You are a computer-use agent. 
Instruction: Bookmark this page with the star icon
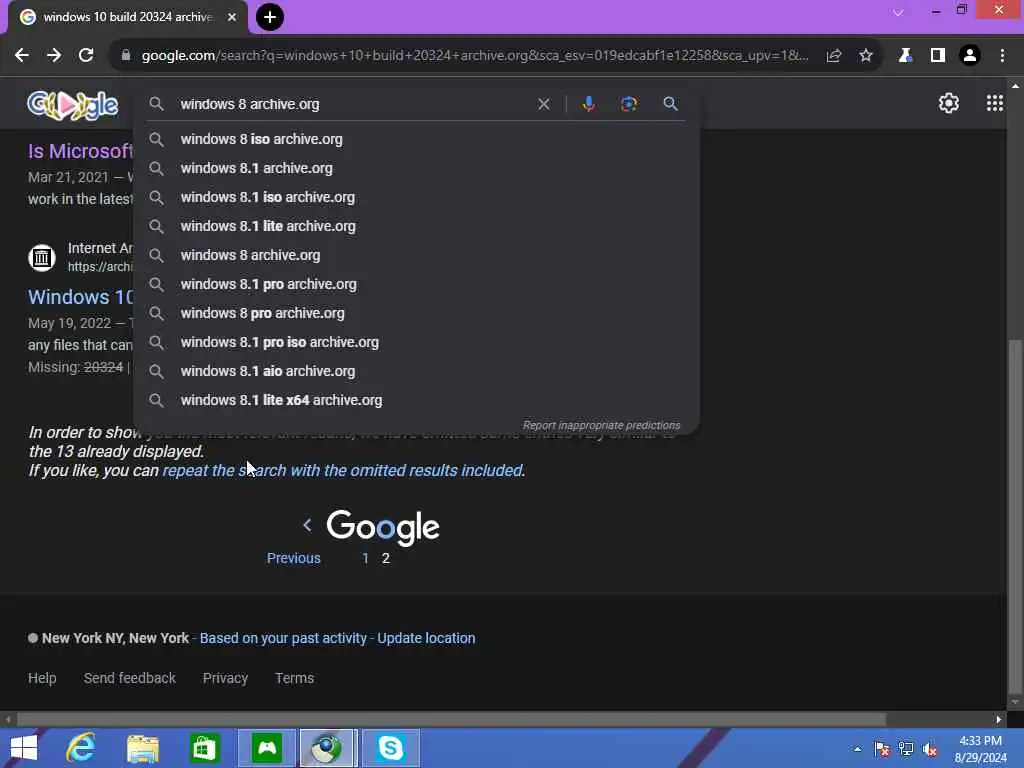point(866,56)
